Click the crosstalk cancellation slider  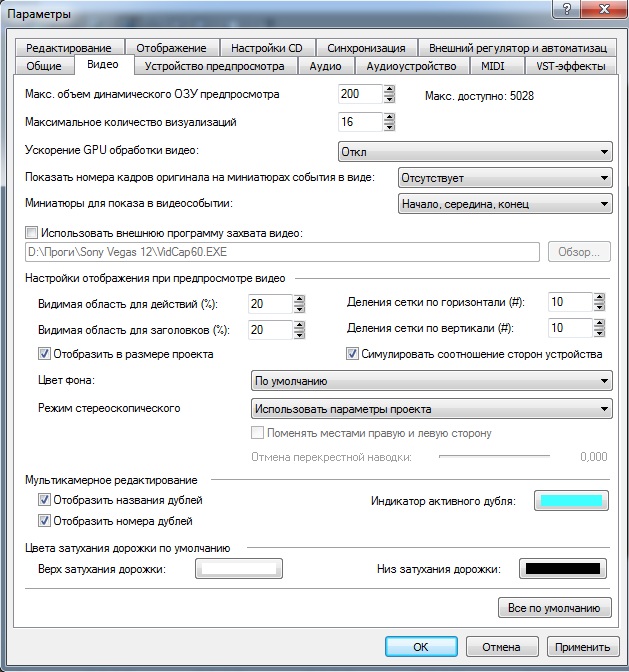click(x=494, y=456)
